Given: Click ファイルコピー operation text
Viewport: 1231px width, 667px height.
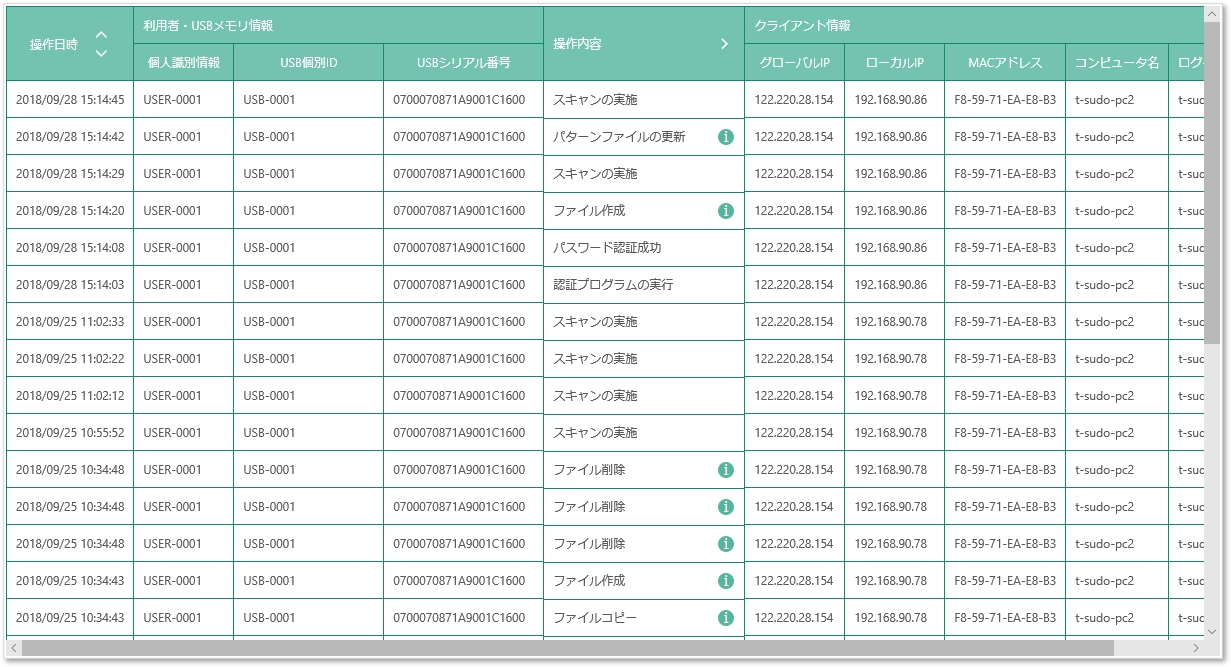Looking at the screenshot, I should (595, 618).
